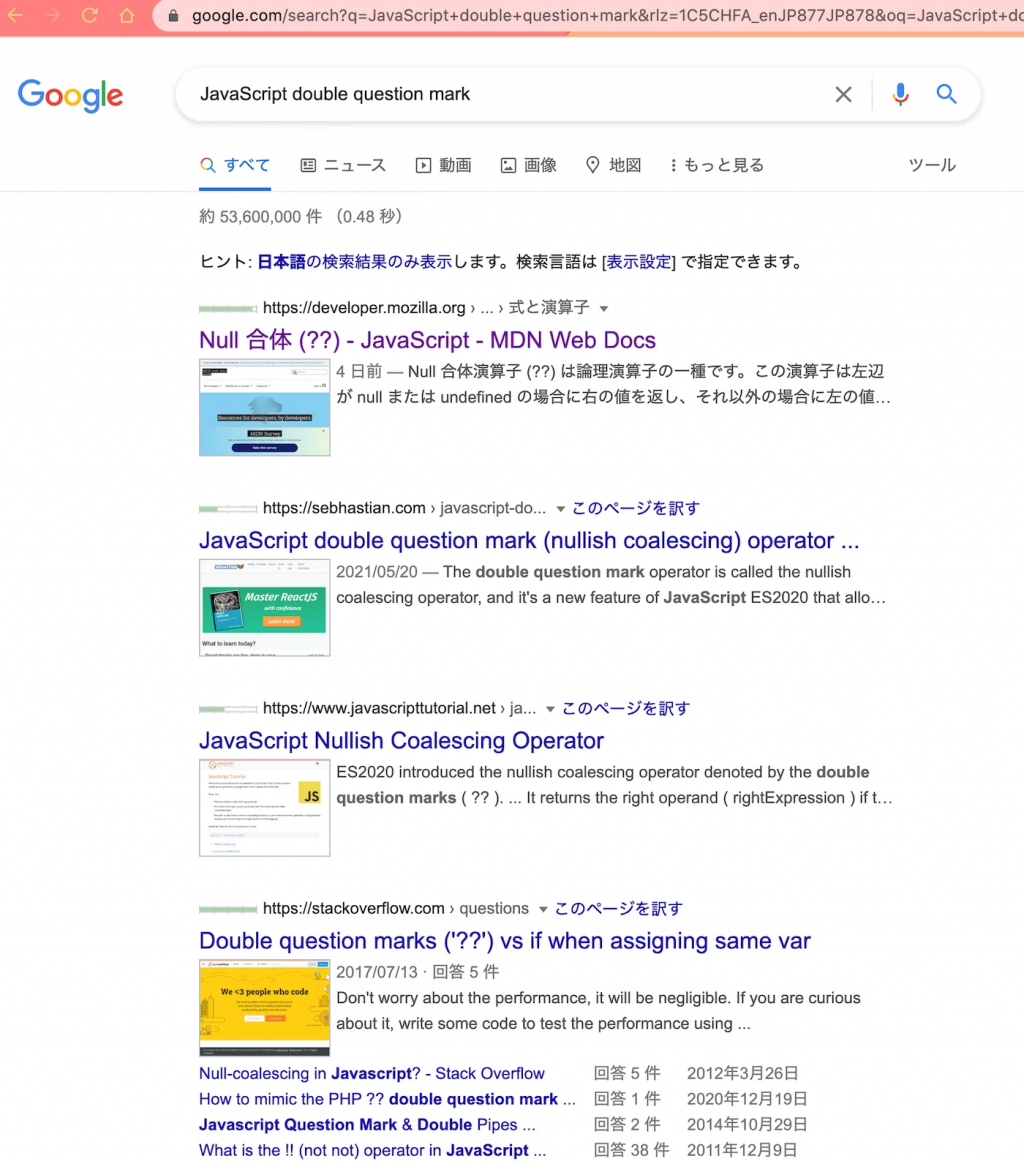Open the ツール tools button
The image size is (1024, 1164).
pos(932,165)
